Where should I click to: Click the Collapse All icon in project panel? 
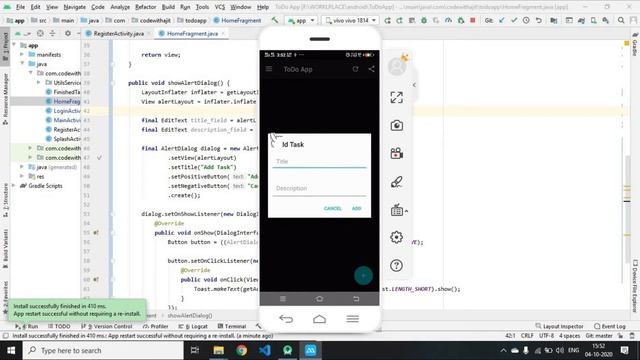[52, 33]
